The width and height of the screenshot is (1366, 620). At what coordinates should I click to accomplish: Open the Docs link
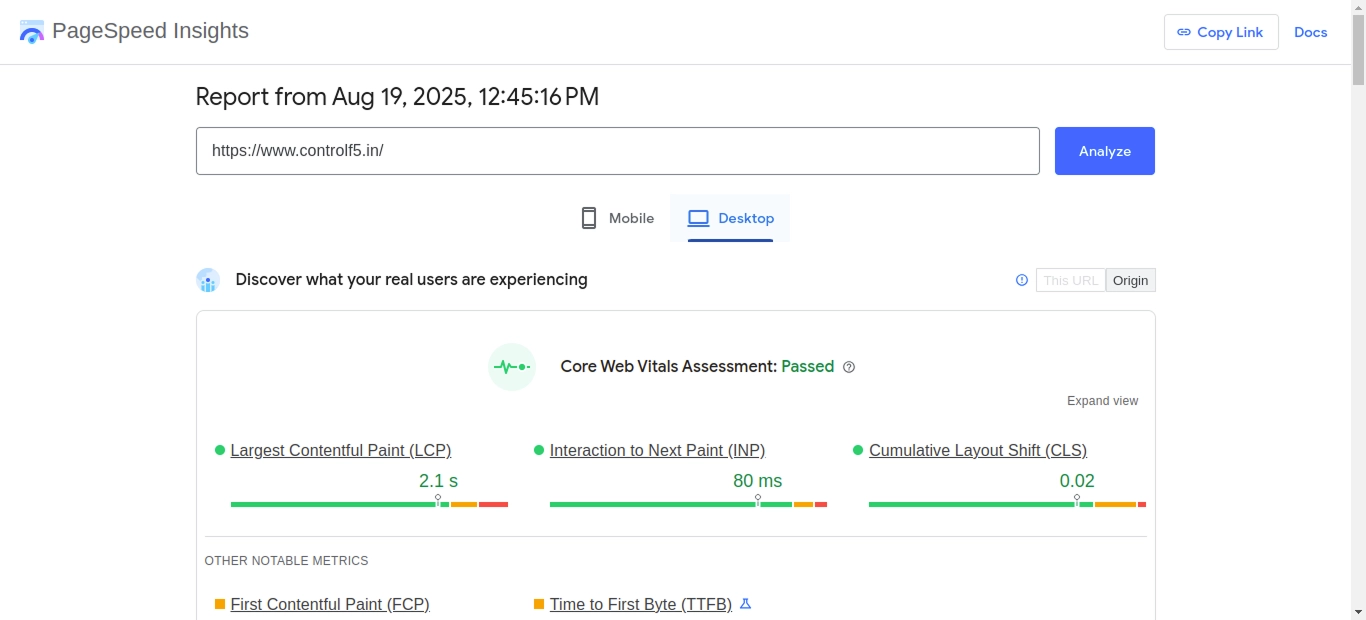pos(1310,32)
